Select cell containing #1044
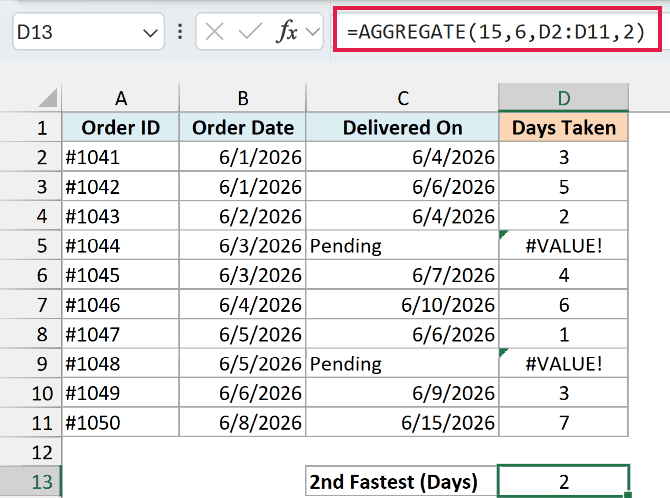This screenshot has height=498, width=670. click(120, 245)
